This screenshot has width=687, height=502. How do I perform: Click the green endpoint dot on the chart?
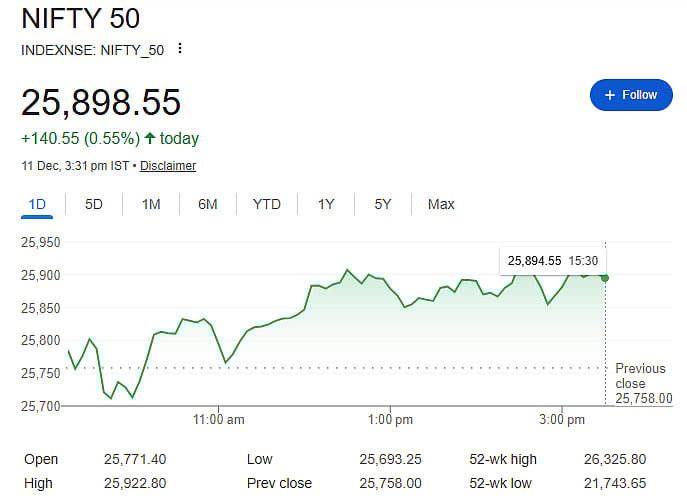click(x=605, y=277)
